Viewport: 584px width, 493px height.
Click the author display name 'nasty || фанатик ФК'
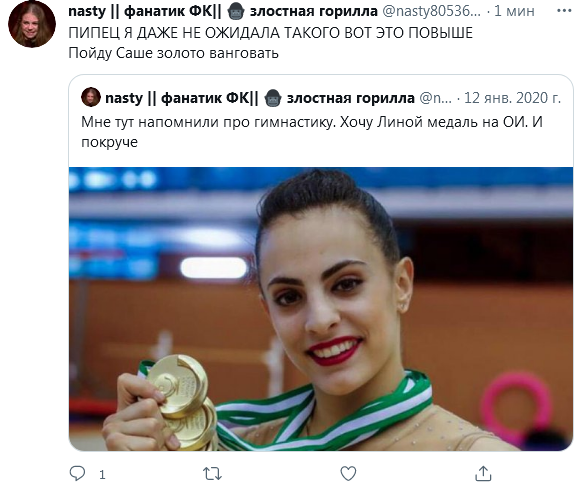pos(145,11)
